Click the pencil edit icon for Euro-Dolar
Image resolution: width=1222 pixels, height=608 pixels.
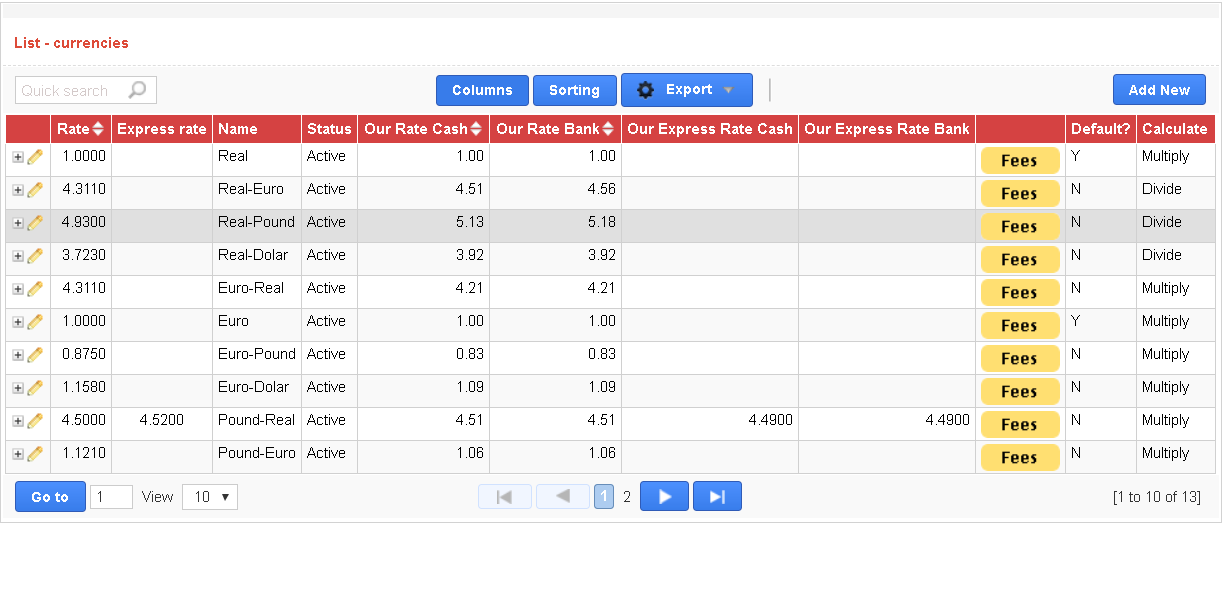click(35, 388)
